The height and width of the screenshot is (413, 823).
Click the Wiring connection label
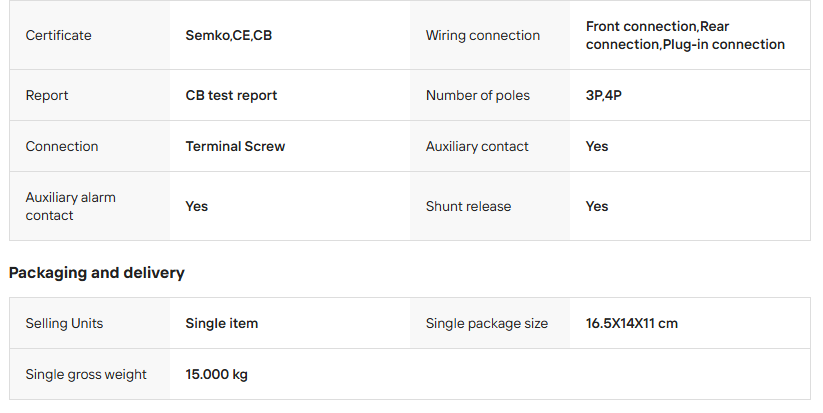pos(482,36)
